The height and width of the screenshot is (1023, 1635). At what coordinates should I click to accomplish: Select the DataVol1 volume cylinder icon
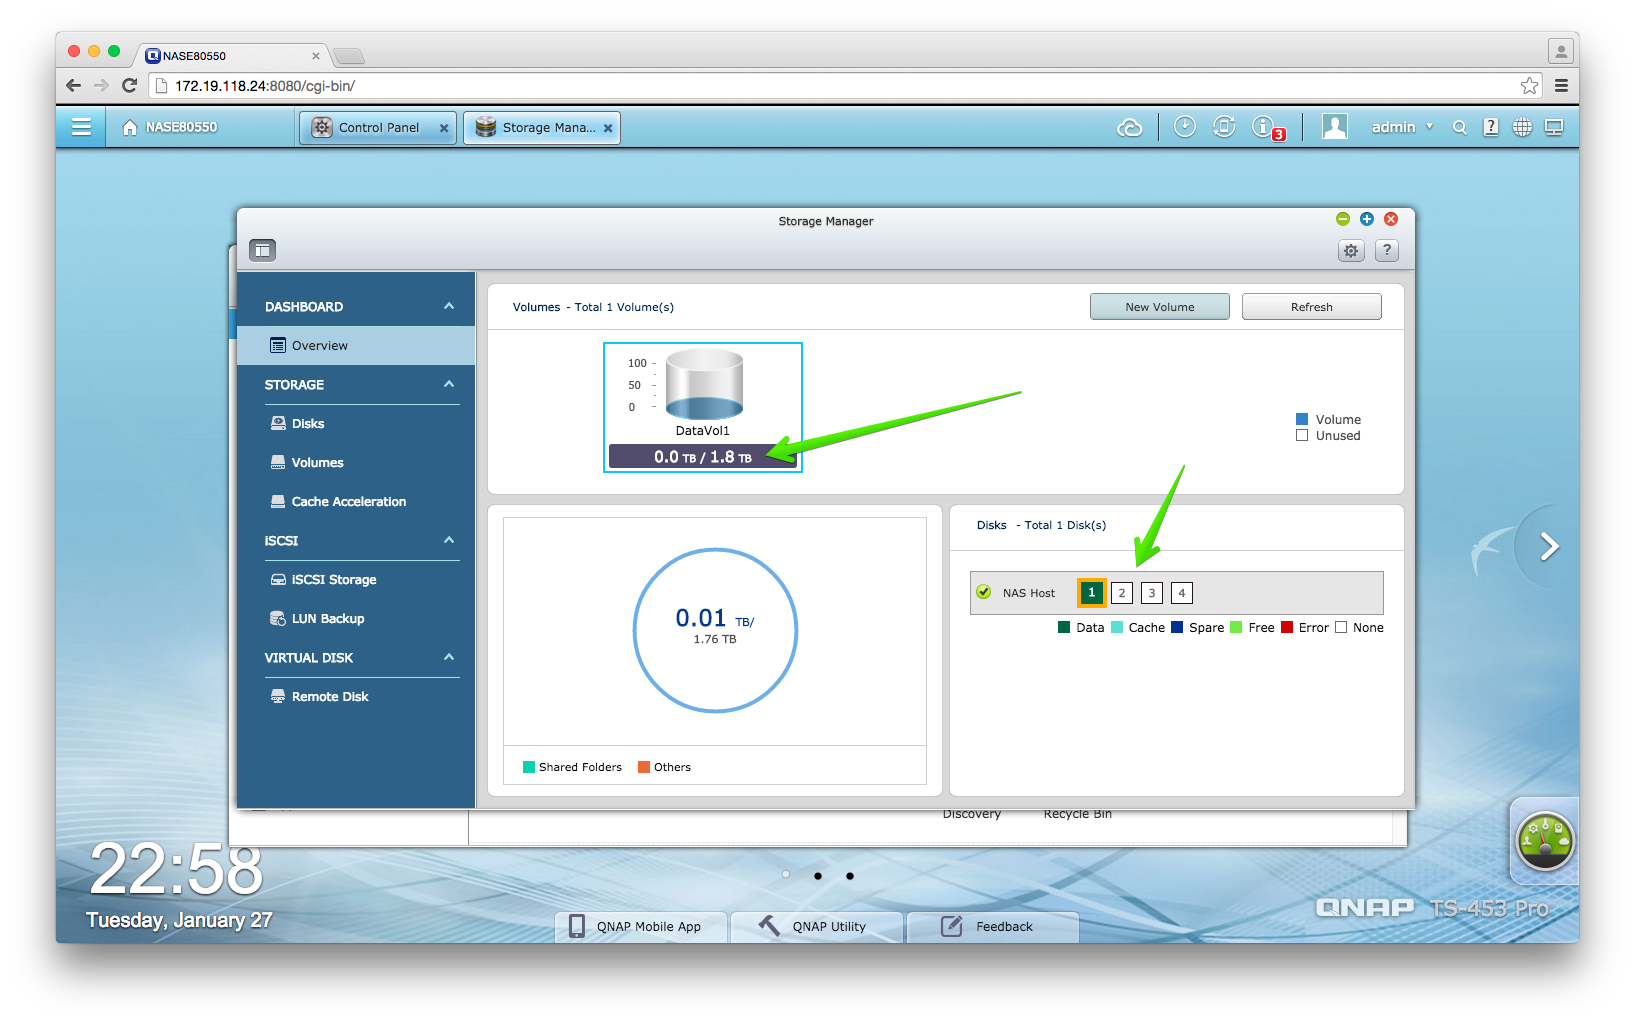(x=704, y=384)
